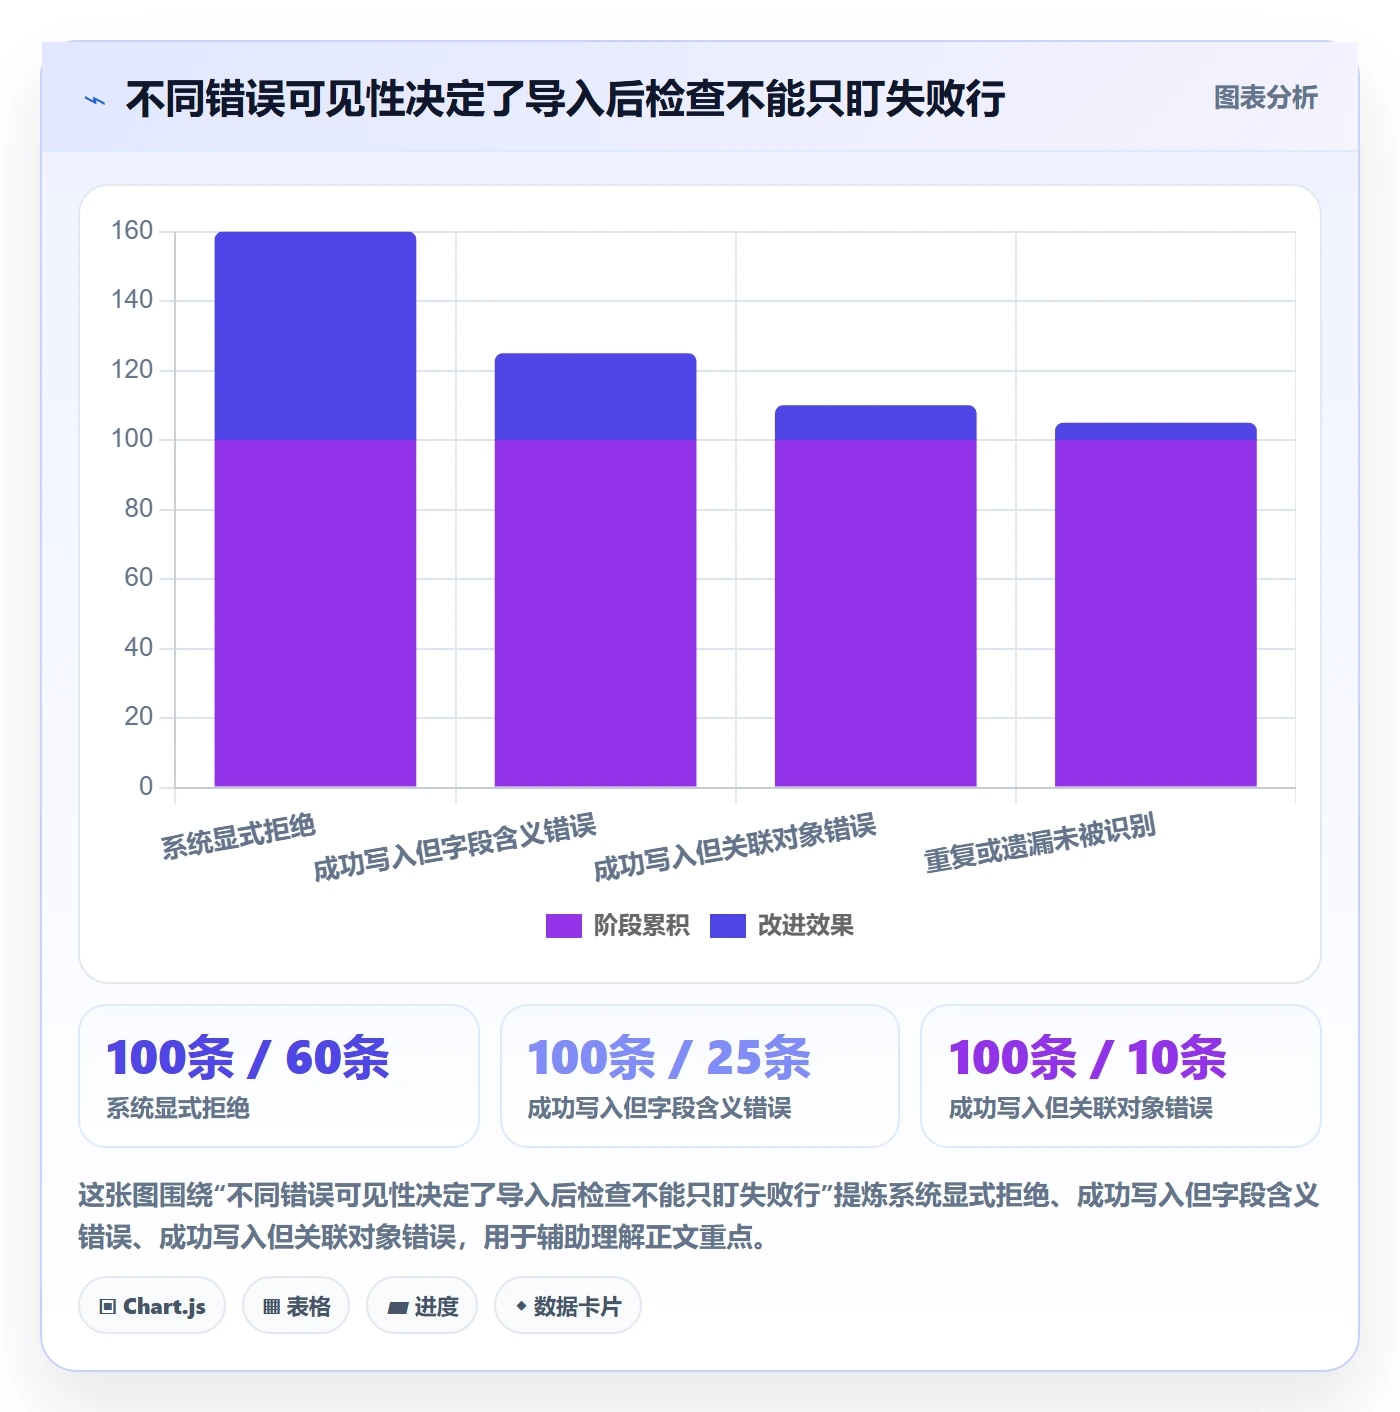Click purple segment of 重复或遗漏未被识别 bar
This screenshot has width=1400, height=1412.
(x=1155, y=613)
